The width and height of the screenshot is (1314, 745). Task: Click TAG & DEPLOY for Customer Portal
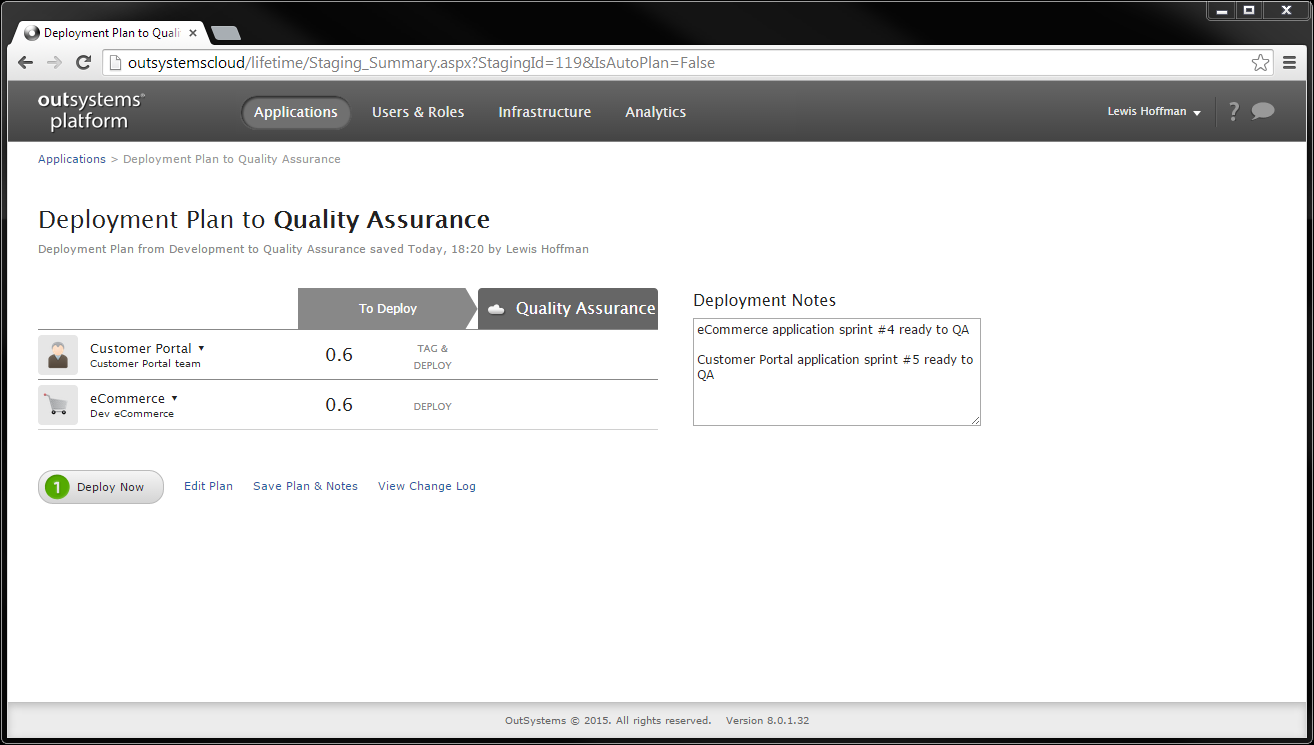click(433, 357)
